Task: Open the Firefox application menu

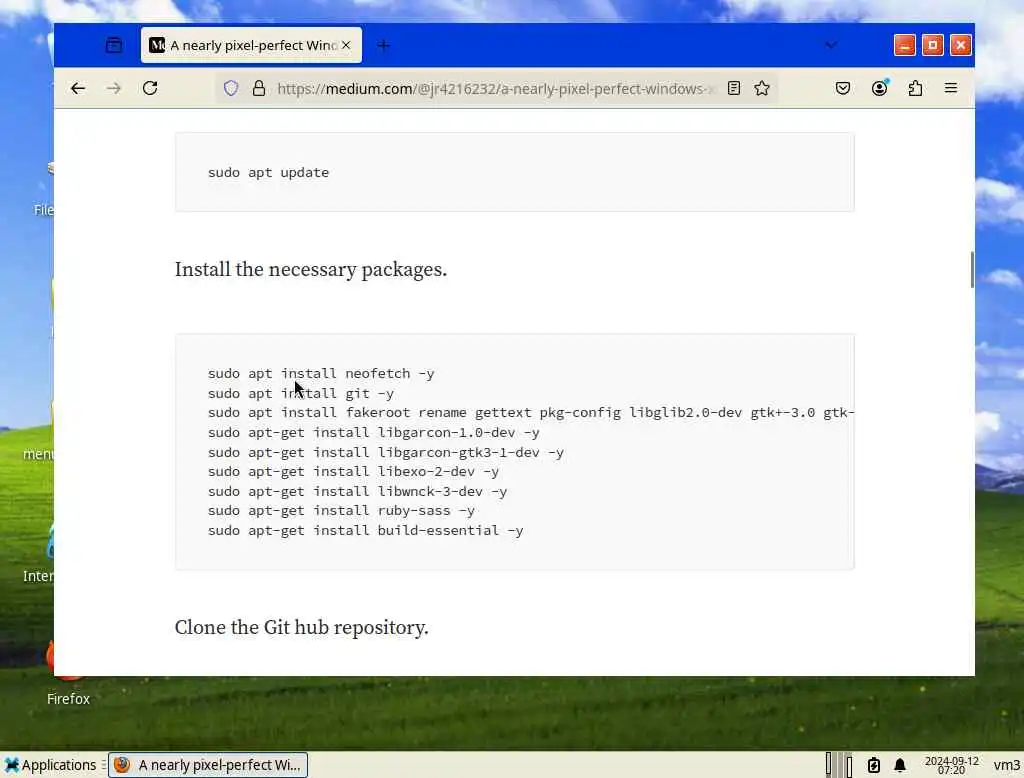Action: click(951, 88)
